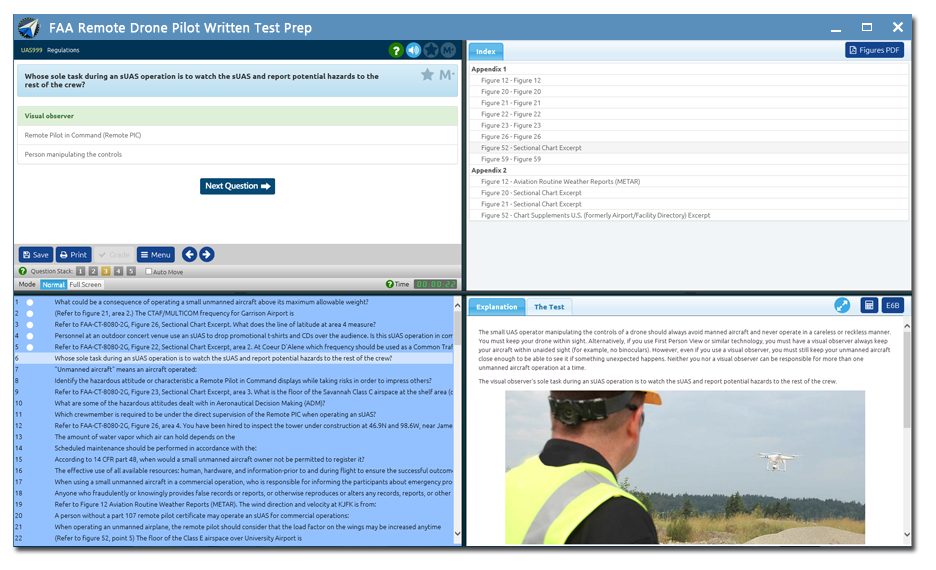Viewport: 936px width, 570px height.
Task: Switch to Full Screen mode
Action: click(x=85, y=285)
